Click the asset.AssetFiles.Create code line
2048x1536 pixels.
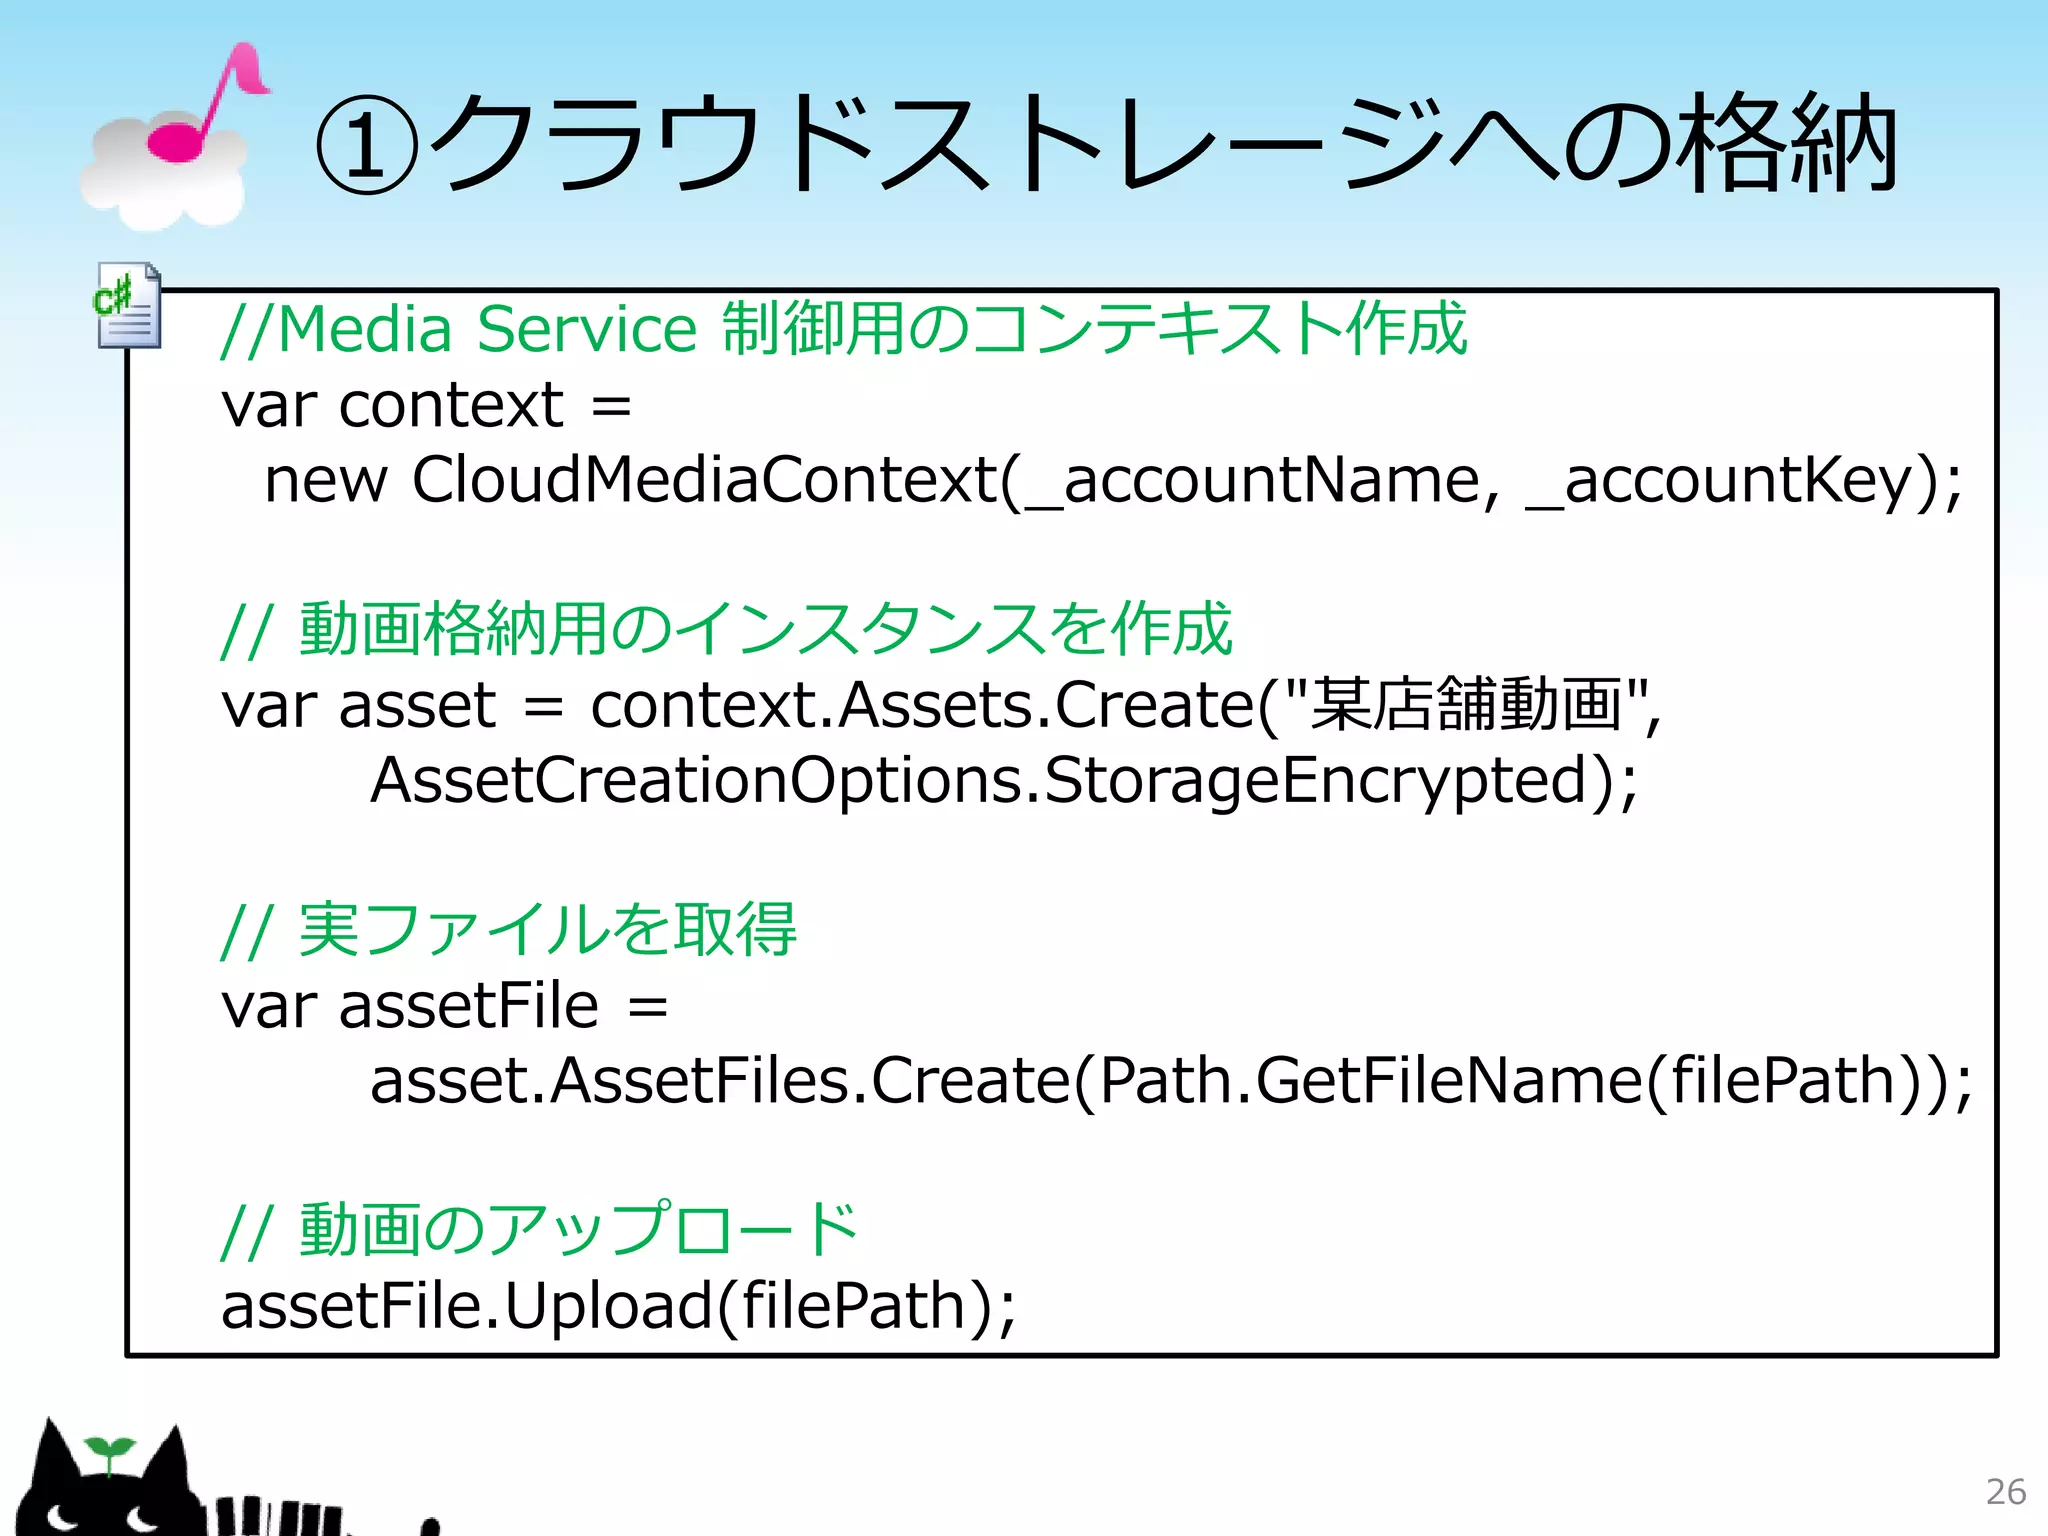1172,1081
